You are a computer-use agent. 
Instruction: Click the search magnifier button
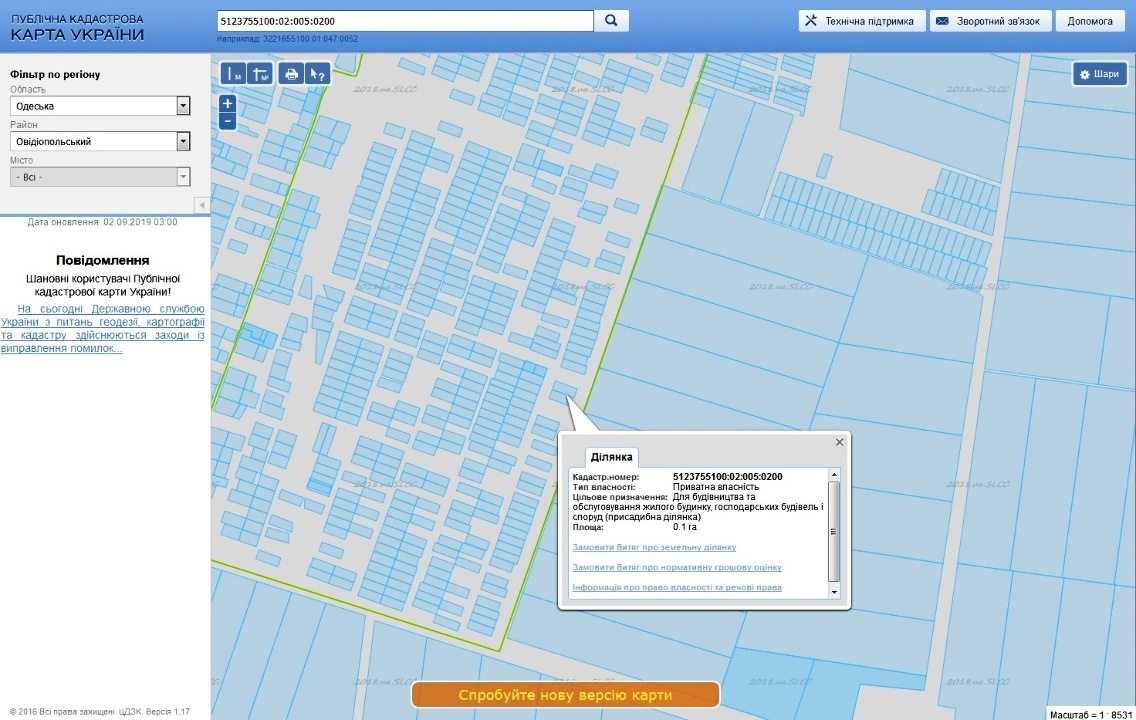click(611, 21)
